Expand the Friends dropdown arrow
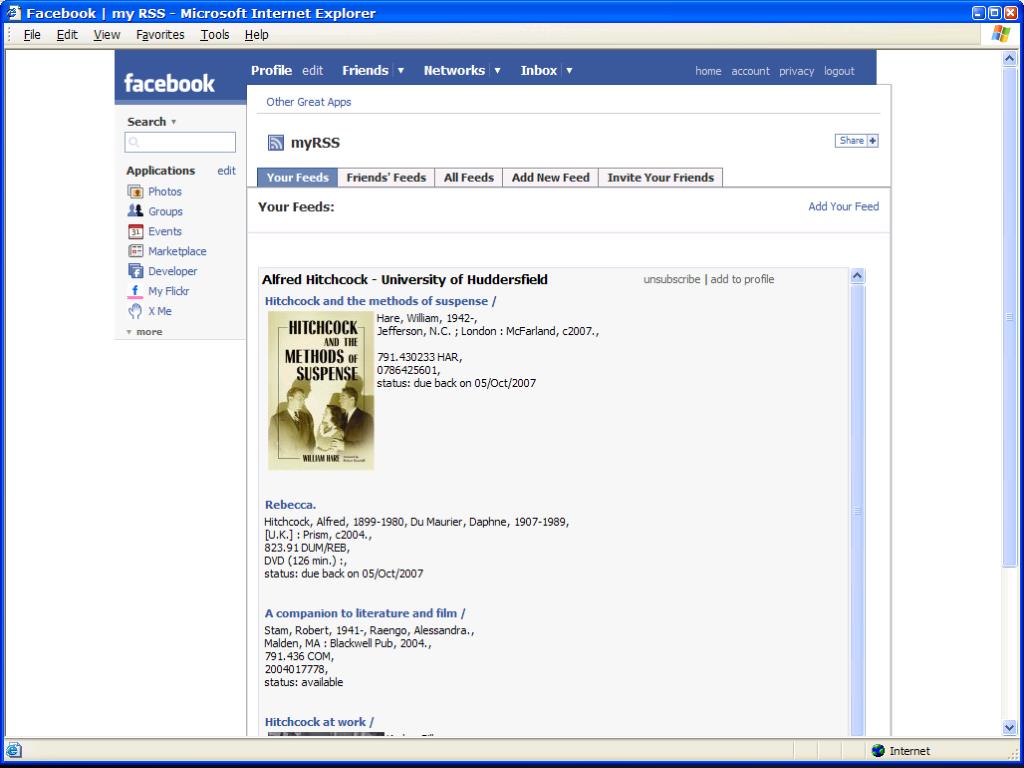The height and width of the screenshot is (768, 1024). pos(401,71)
